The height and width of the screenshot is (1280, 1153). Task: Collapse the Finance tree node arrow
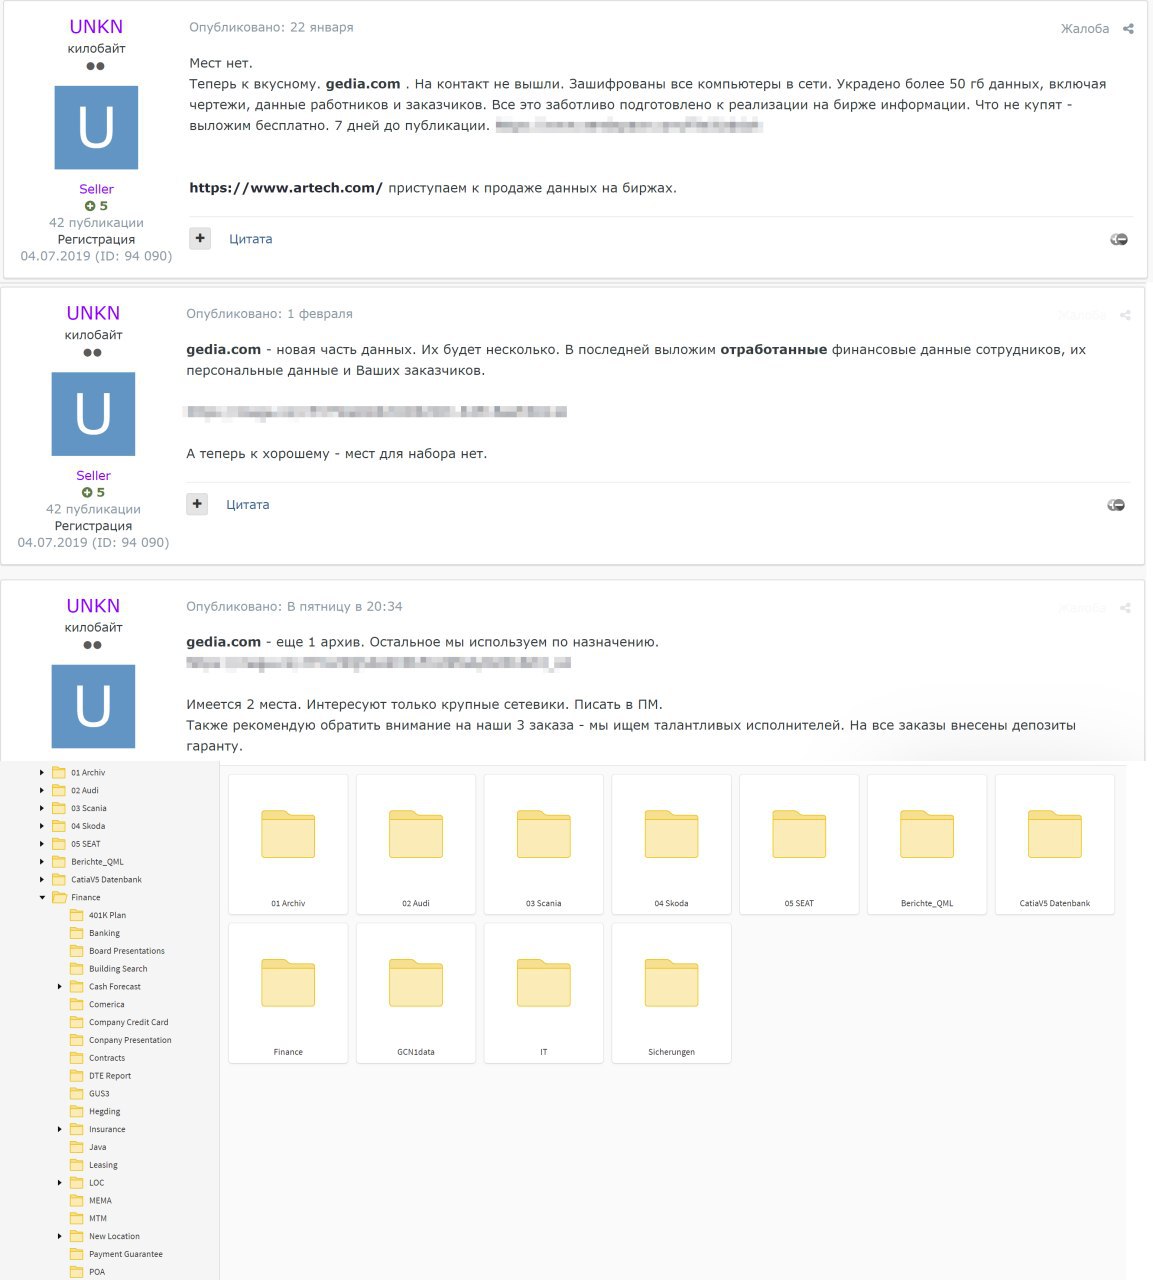pyautogui.click(x=42, y=898)
